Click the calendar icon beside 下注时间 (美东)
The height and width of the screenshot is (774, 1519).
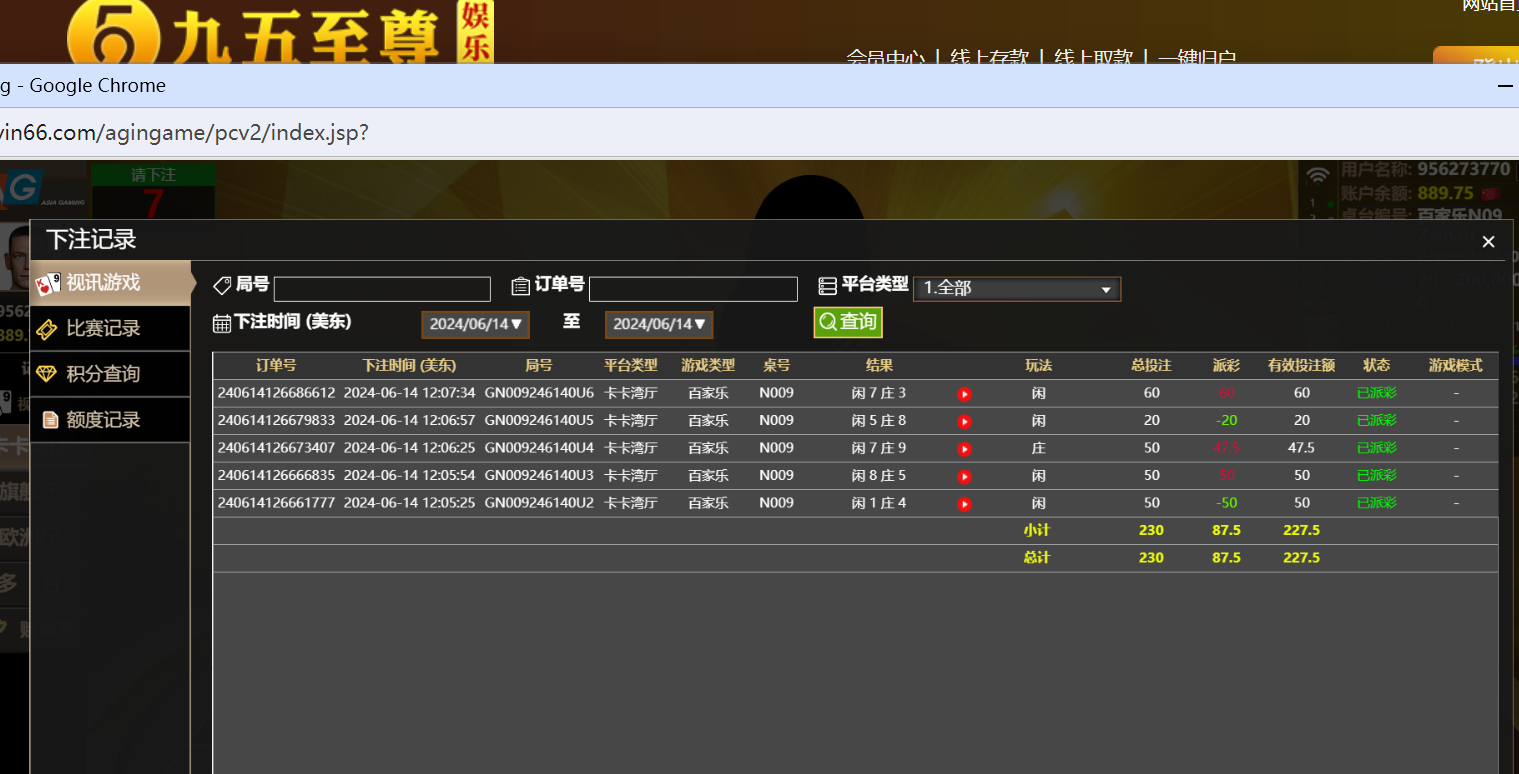point(221,323)
